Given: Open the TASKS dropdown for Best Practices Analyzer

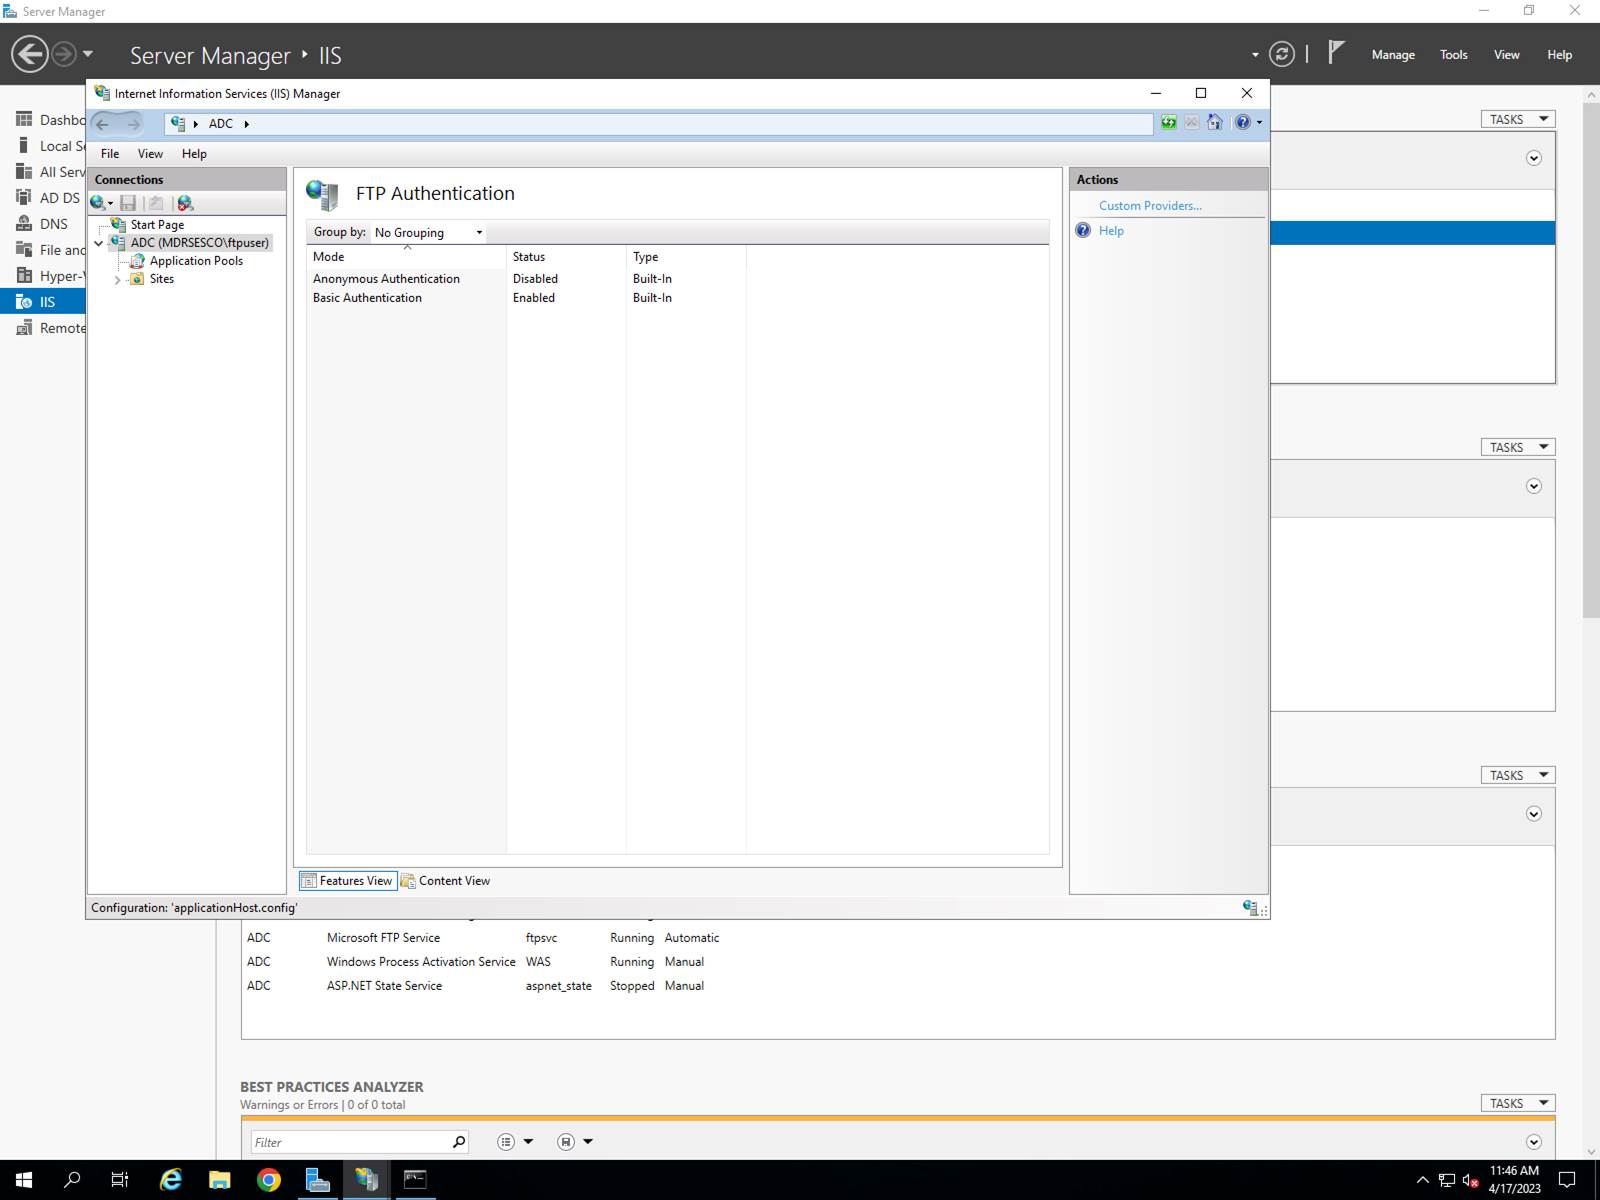Looking at the screenshot, I should 1518,1103.
